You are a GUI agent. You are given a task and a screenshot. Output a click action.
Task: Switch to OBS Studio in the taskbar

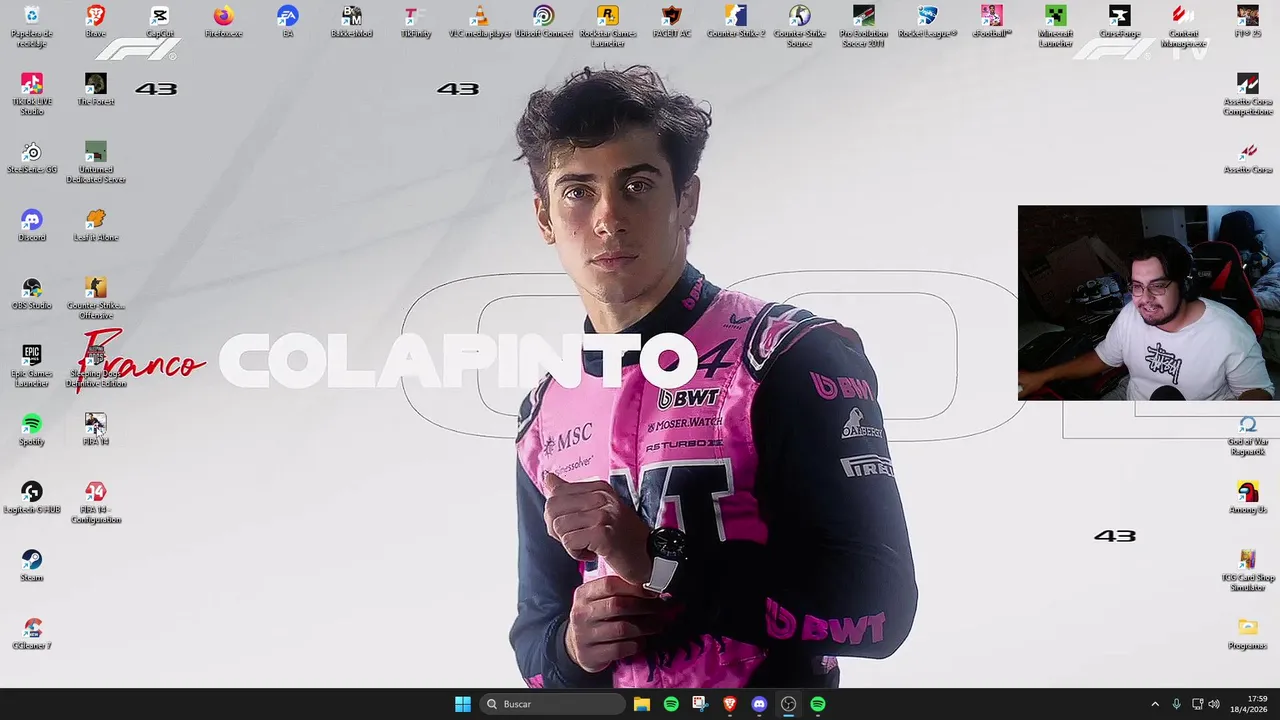tap(788, 704)
